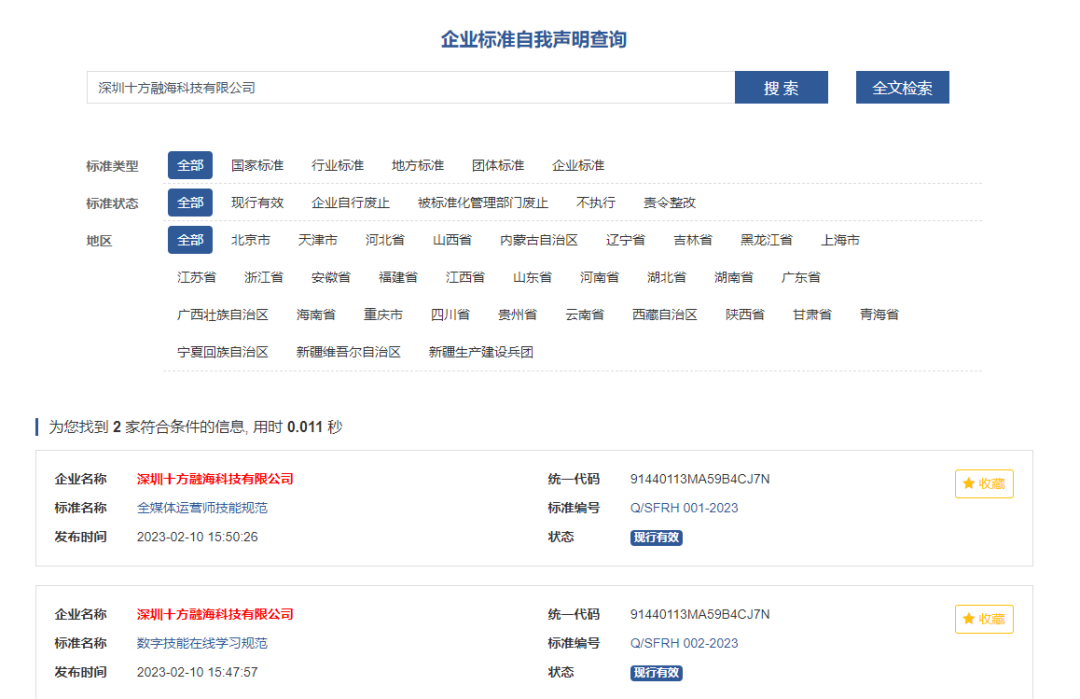1080x699 pixels.
Task: Choose 西藏自治区 region filter
Action: coord(665,314)
